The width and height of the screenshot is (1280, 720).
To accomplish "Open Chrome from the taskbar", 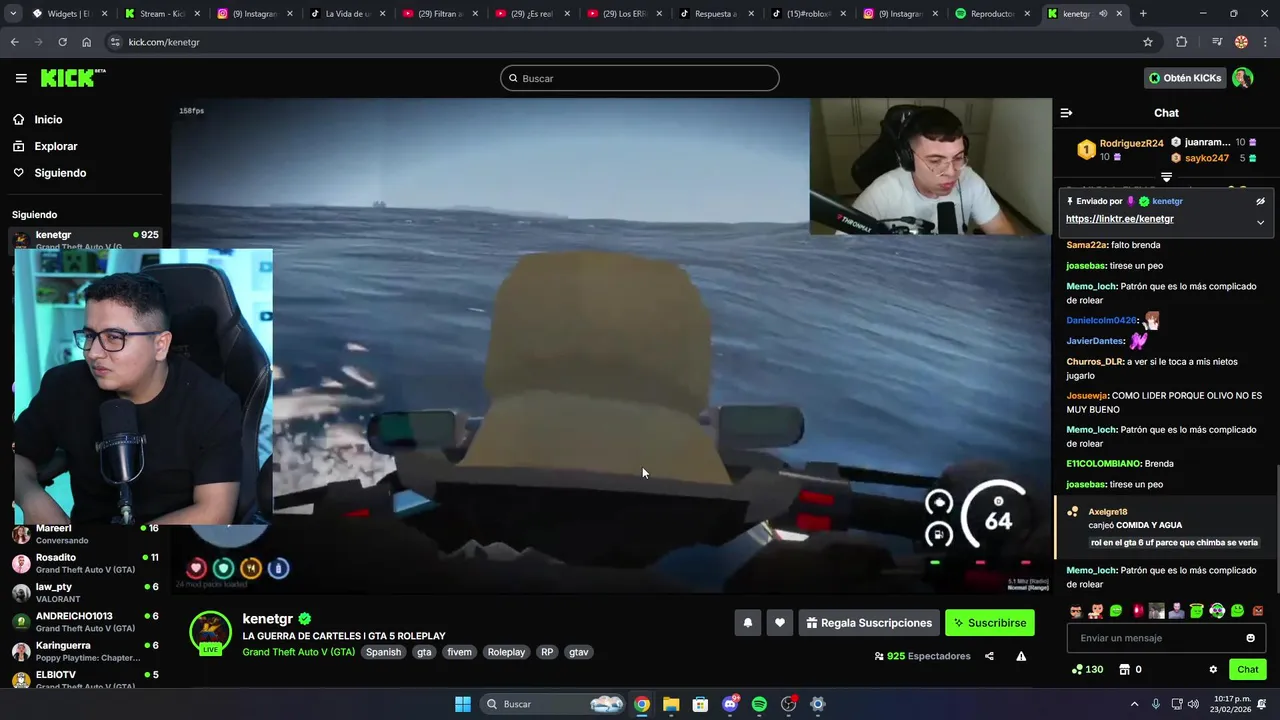I will [x=642, y=704].
